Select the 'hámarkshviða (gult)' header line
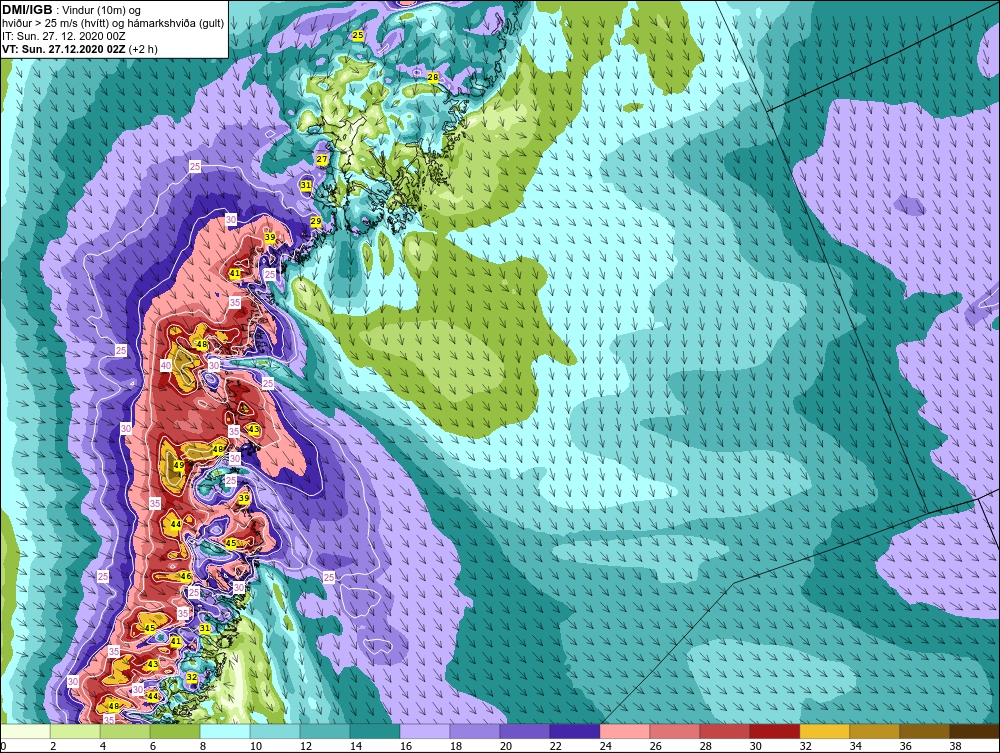Viewport: 1000px width, 753px height. pyautogui.click(x=113, y=24)
